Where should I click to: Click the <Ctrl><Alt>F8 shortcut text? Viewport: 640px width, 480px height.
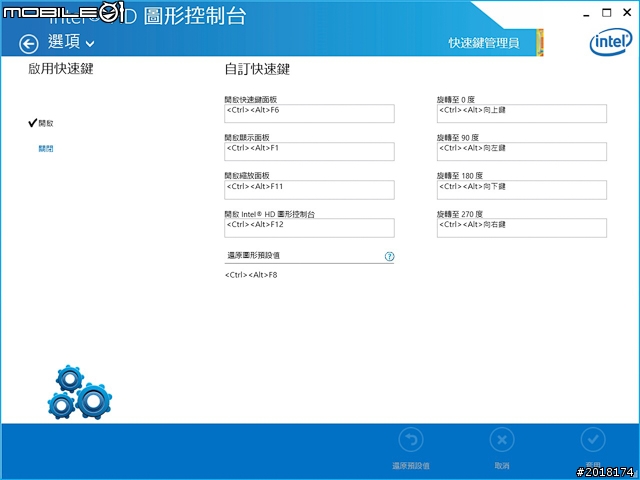click(x=251, y=275)
